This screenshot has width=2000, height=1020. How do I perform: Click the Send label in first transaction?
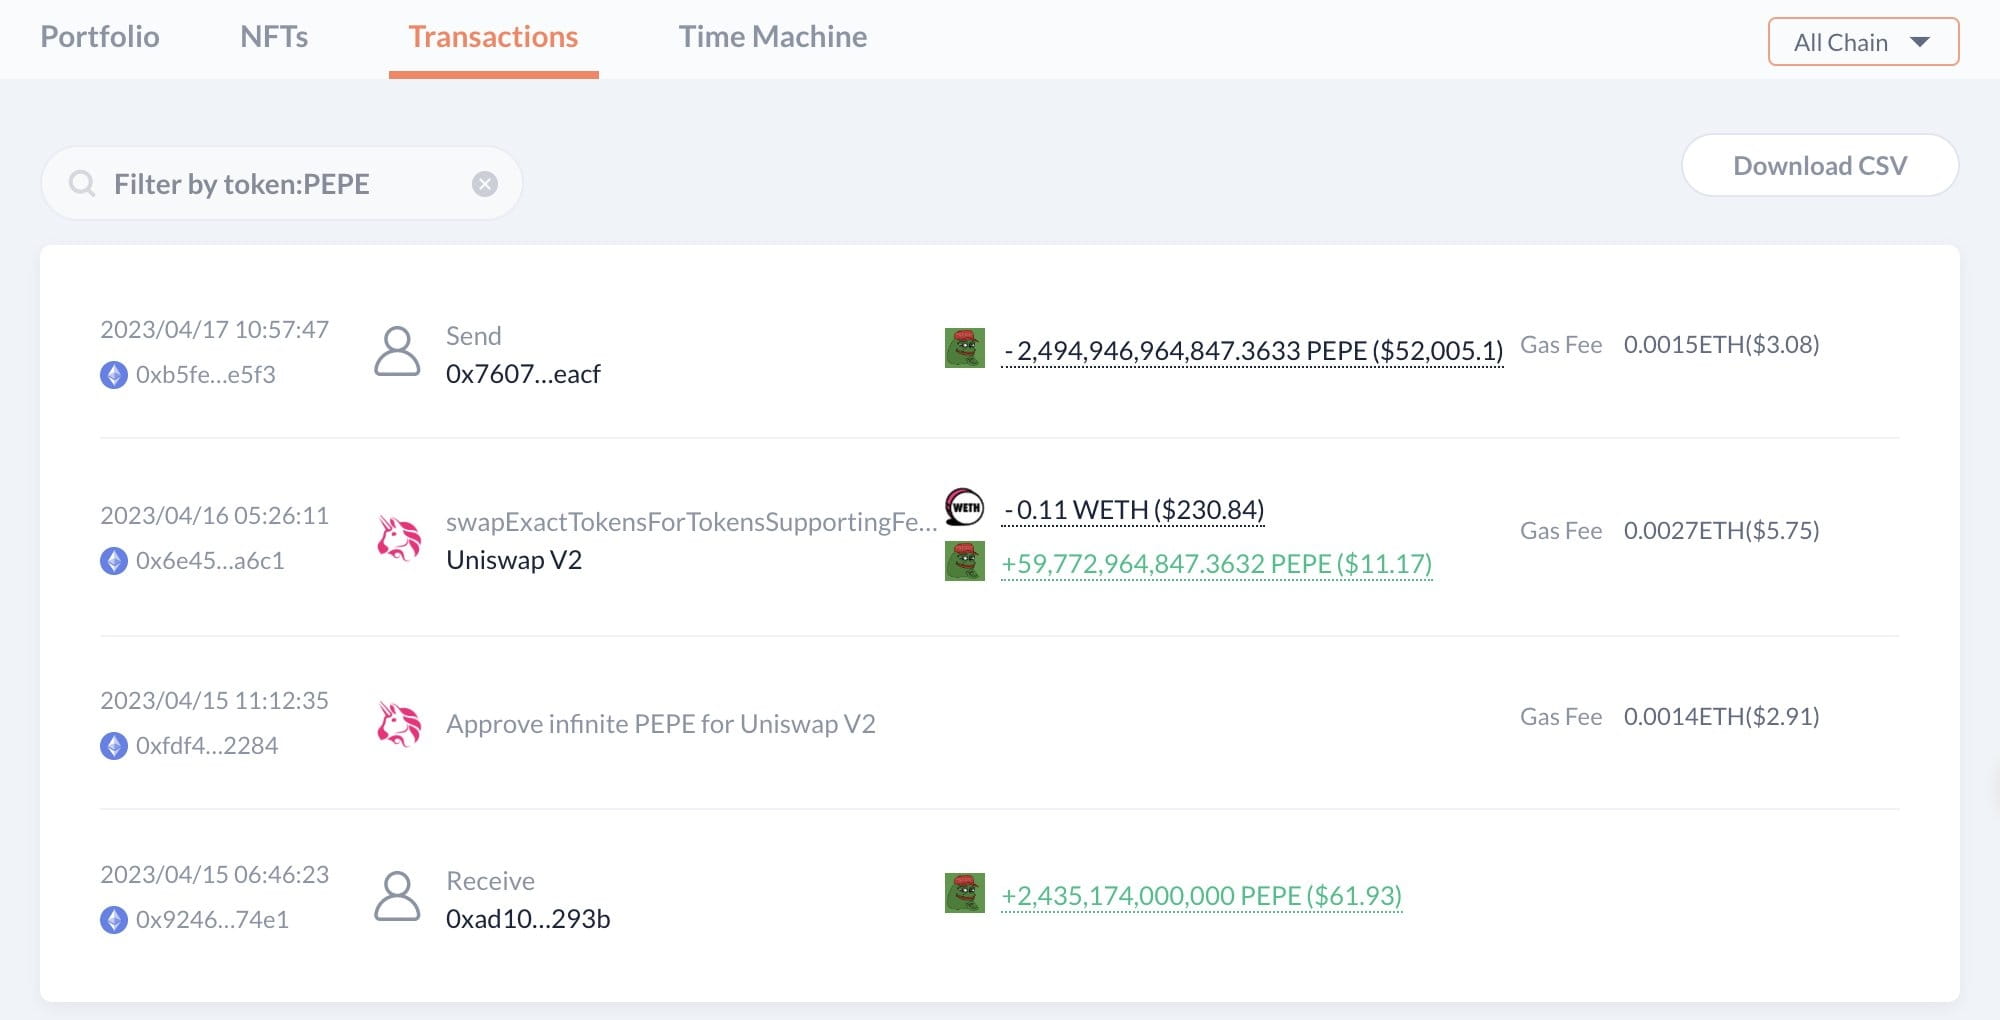point(474,336)
